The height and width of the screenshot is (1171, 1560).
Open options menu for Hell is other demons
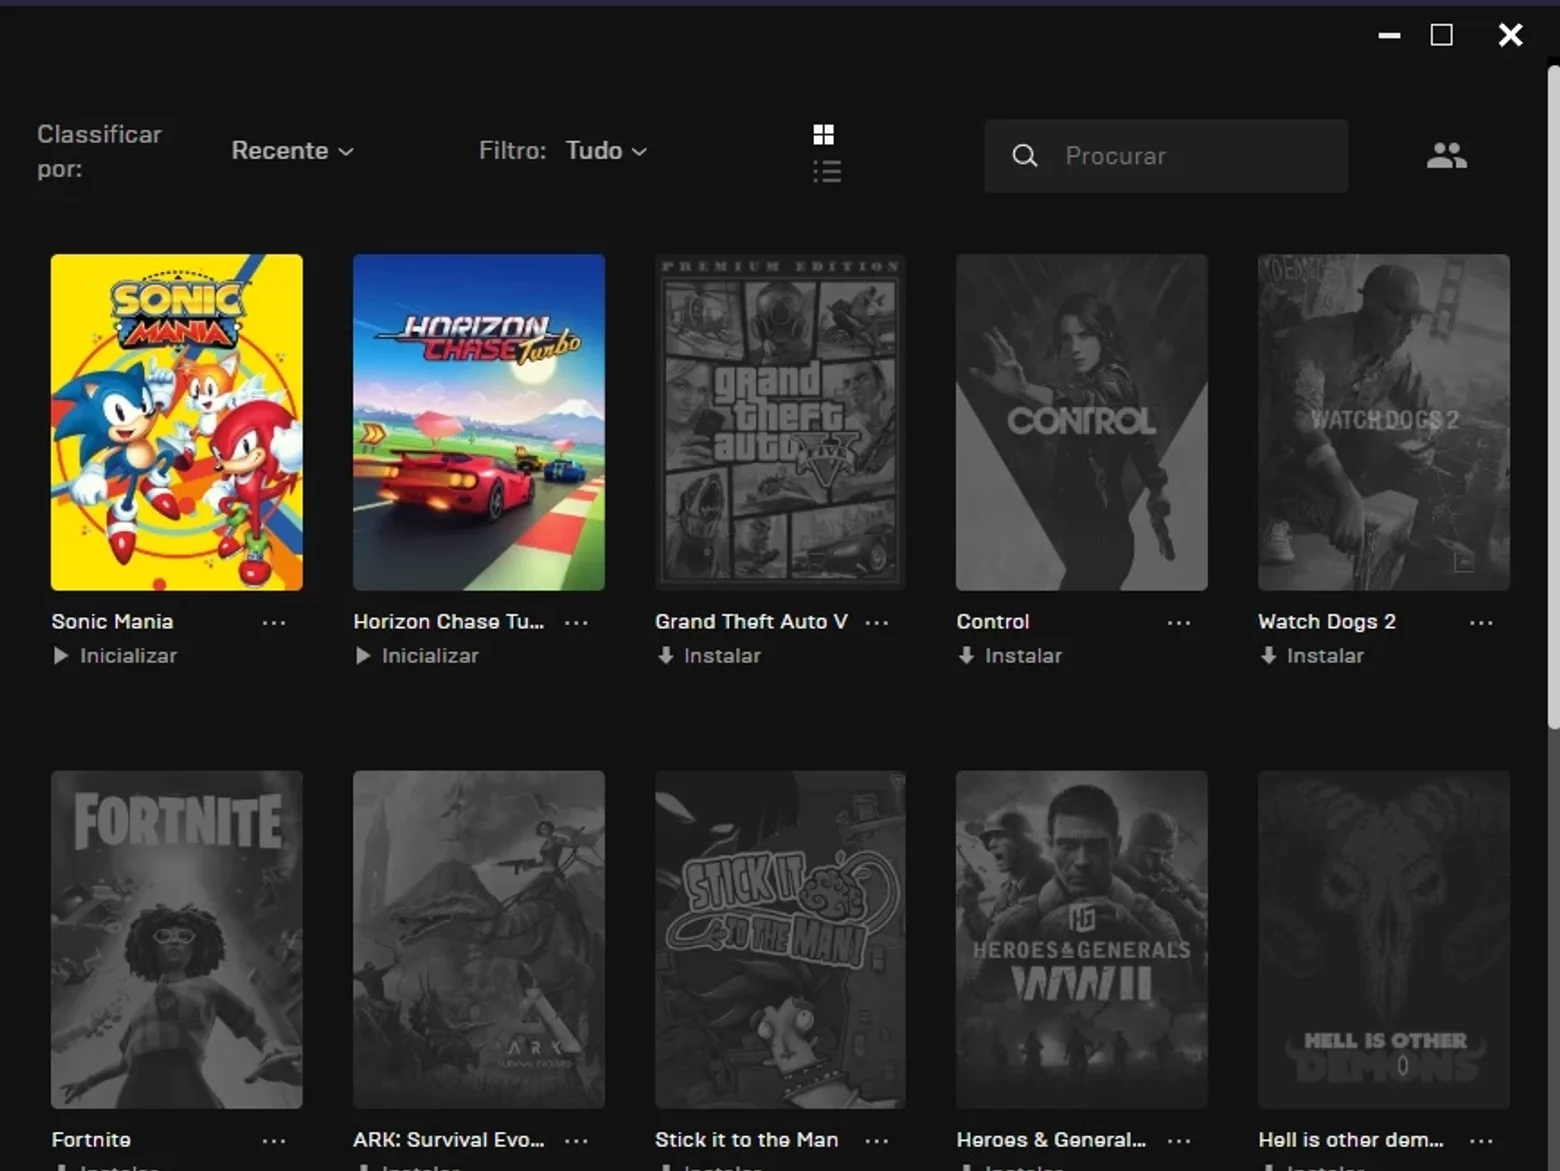tap(1481, 1140)
